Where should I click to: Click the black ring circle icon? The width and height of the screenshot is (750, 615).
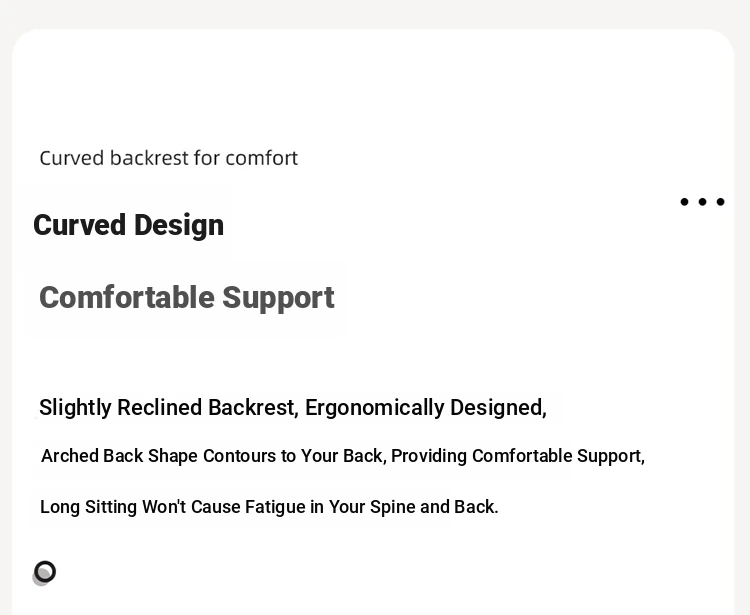click(45, 572)
